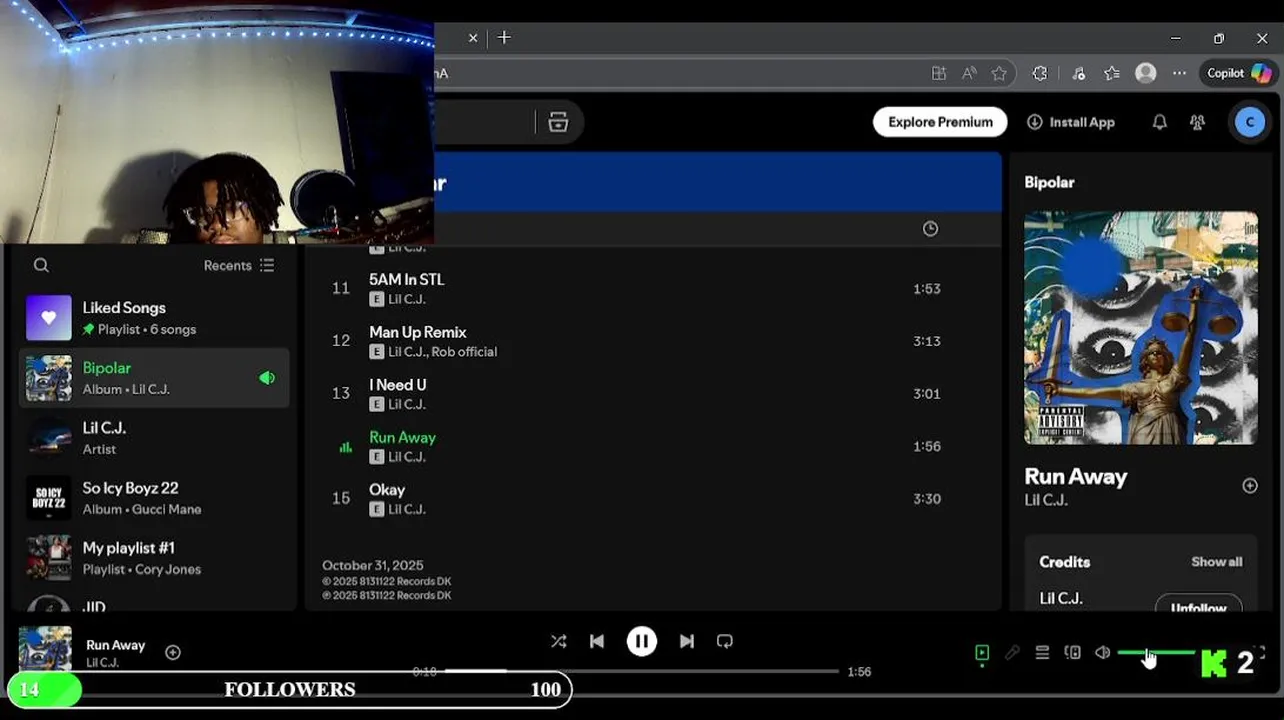This screenshot has height=720, width=1284.
Task: Open Lil C.J. artist in player bar
Action: click(102, 662)
